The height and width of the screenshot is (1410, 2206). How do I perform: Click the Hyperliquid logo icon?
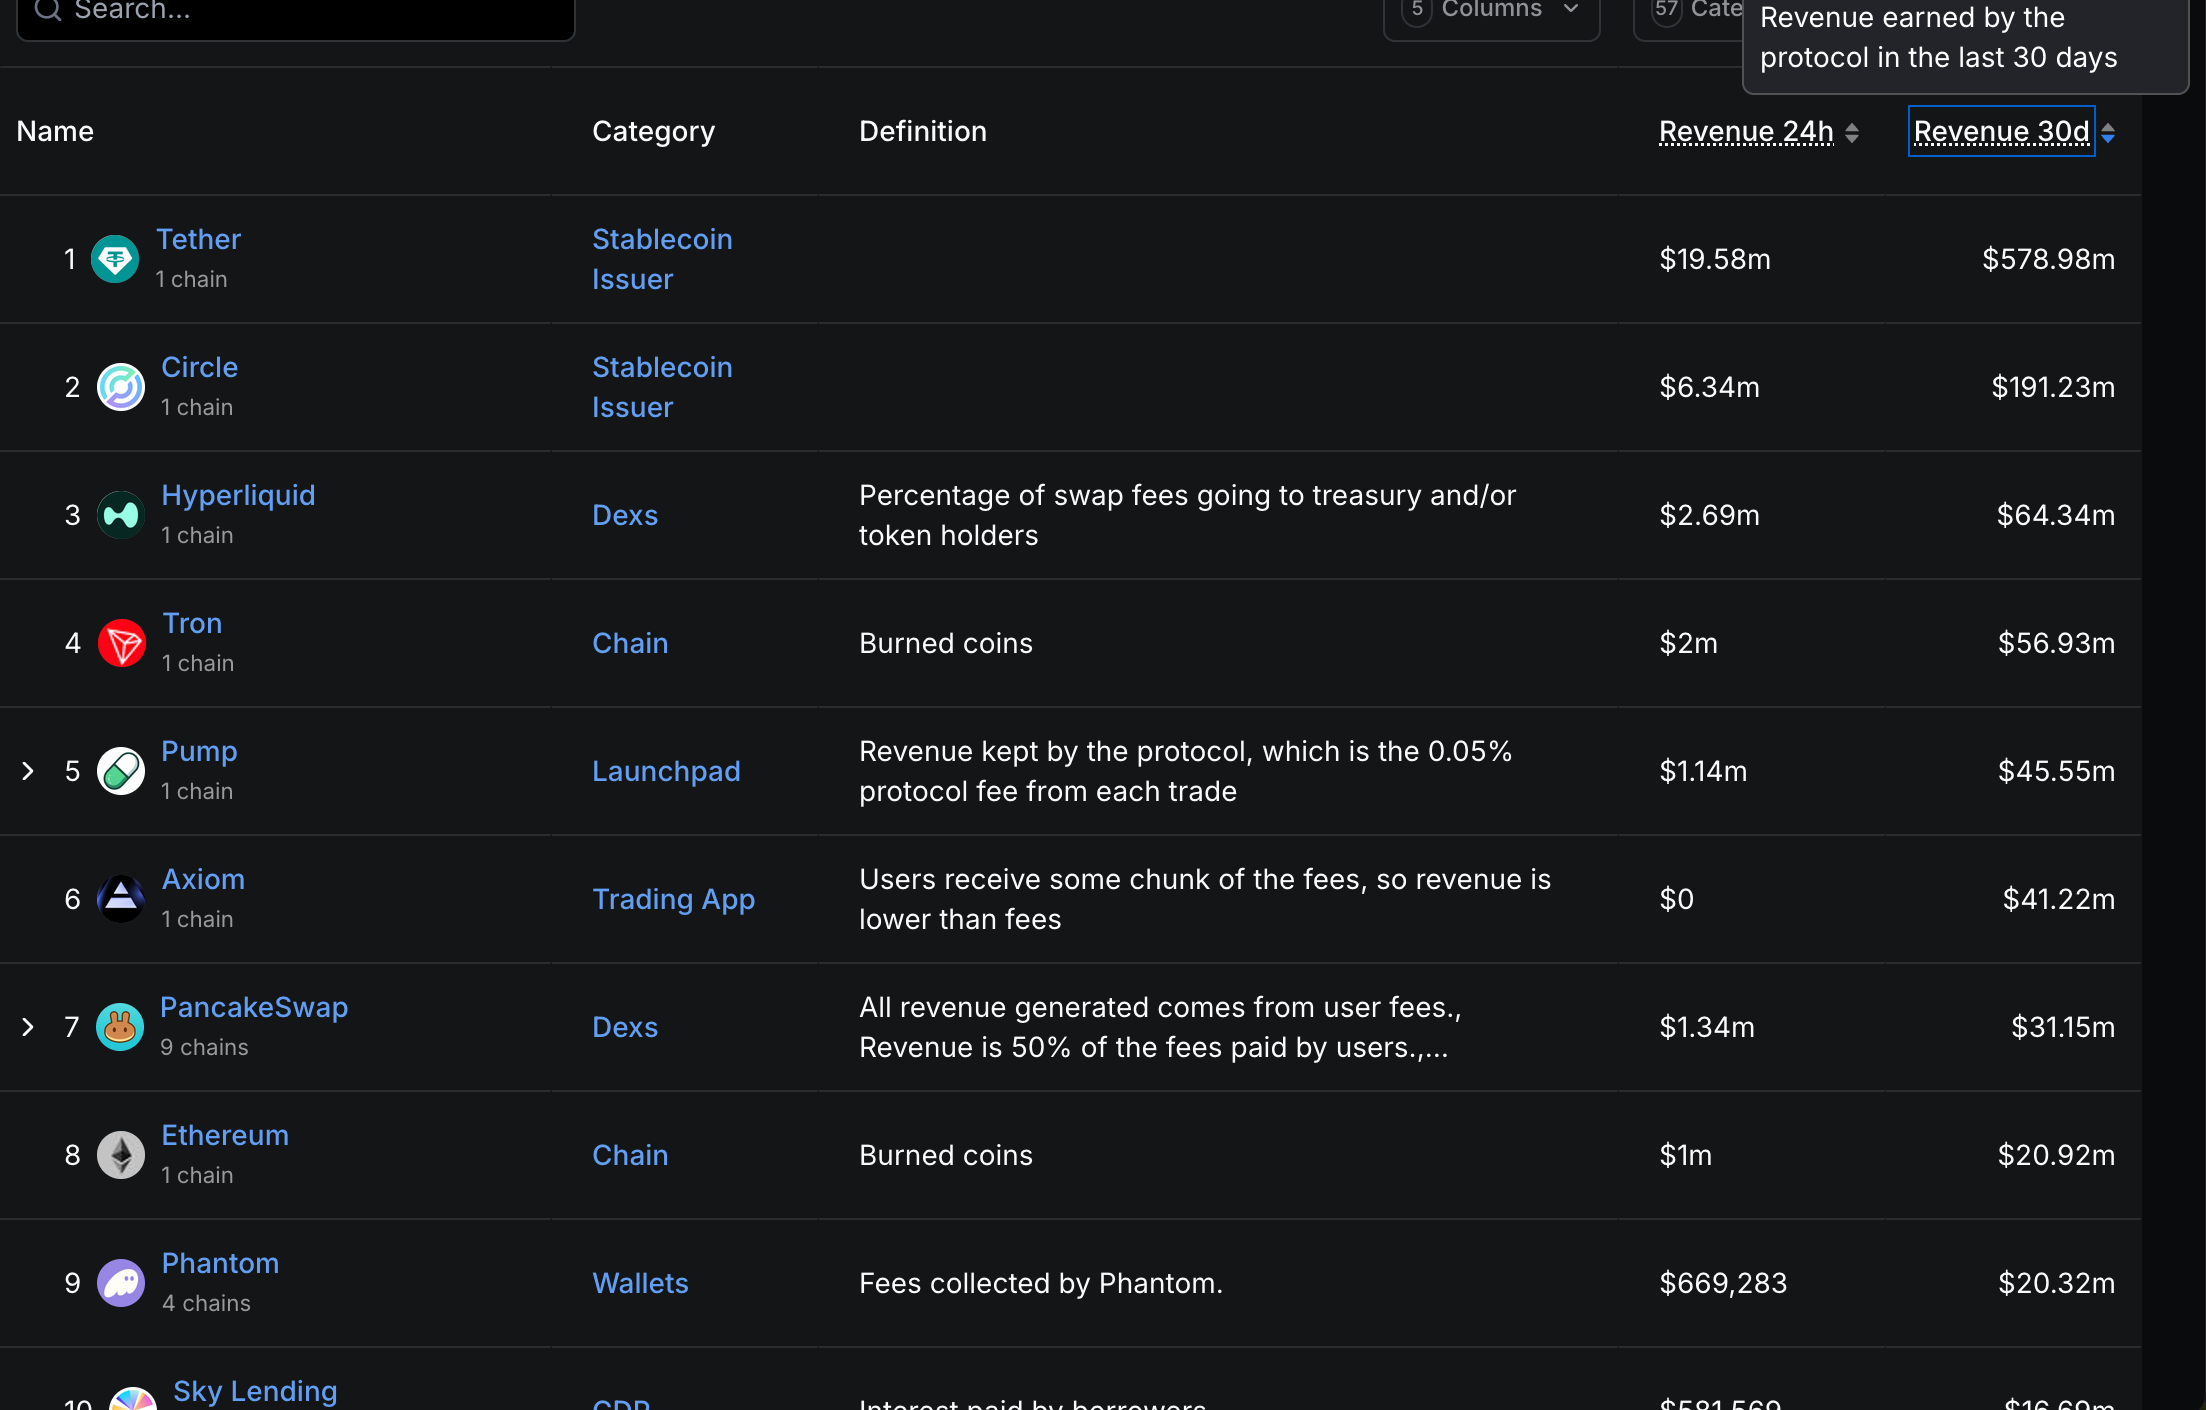pos(121,515)
